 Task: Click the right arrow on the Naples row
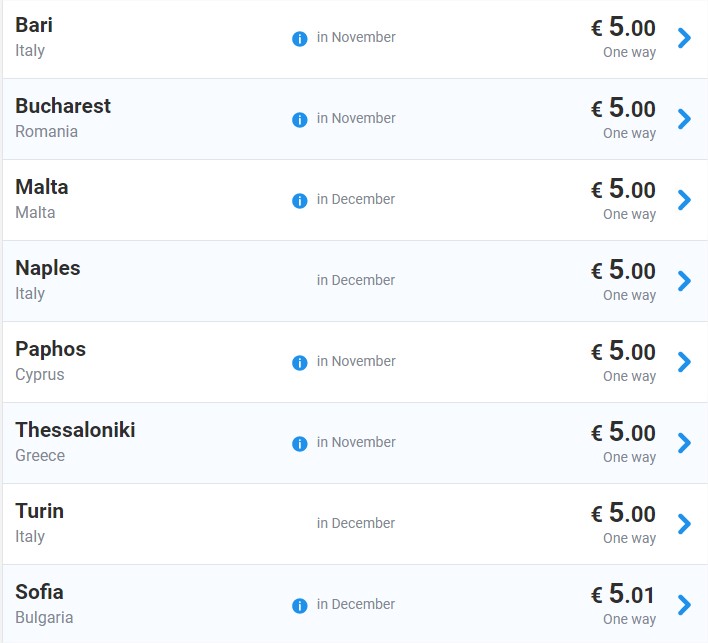click(x=685, y=281)
